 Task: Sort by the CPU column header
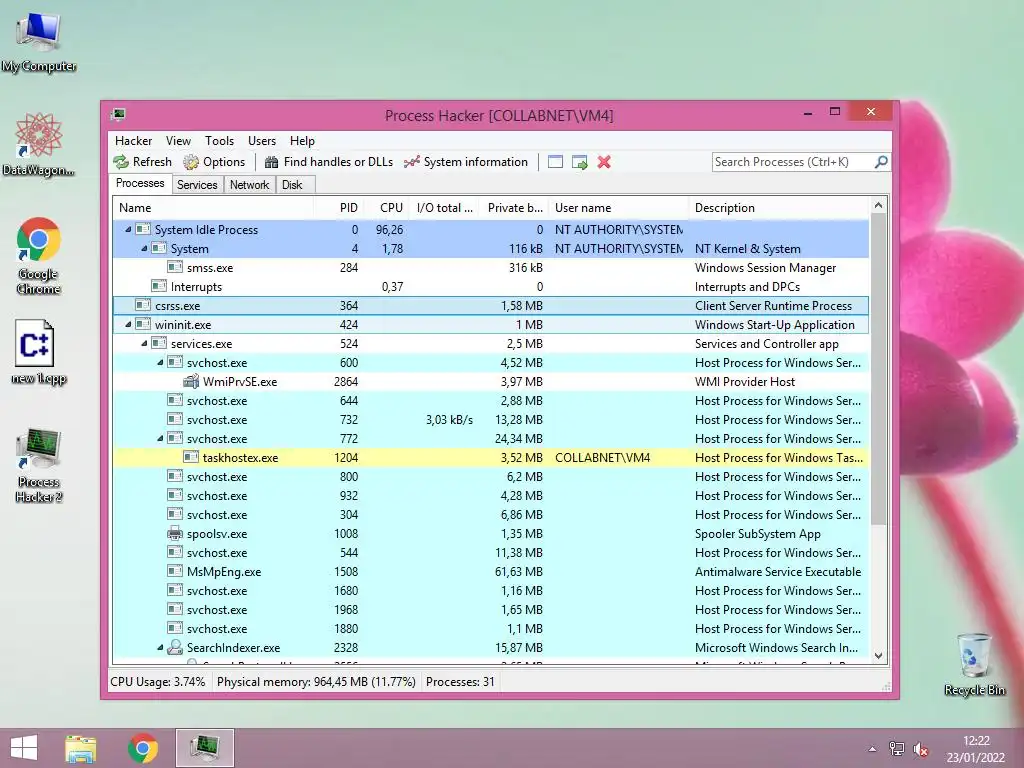click(385, 208)
